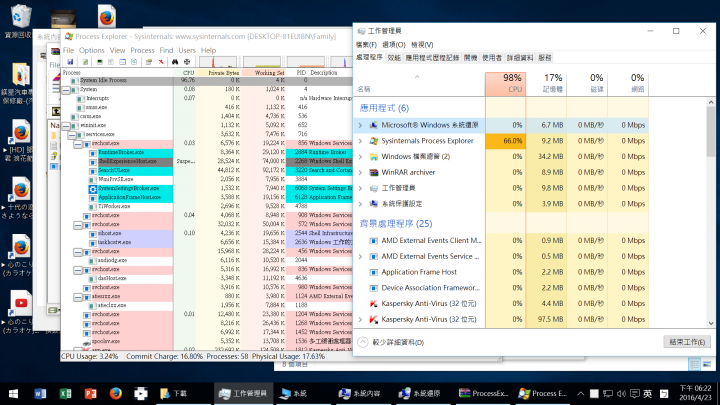Collapse Task Manager with 較少詳細資料 toggle

pos(391,342)
